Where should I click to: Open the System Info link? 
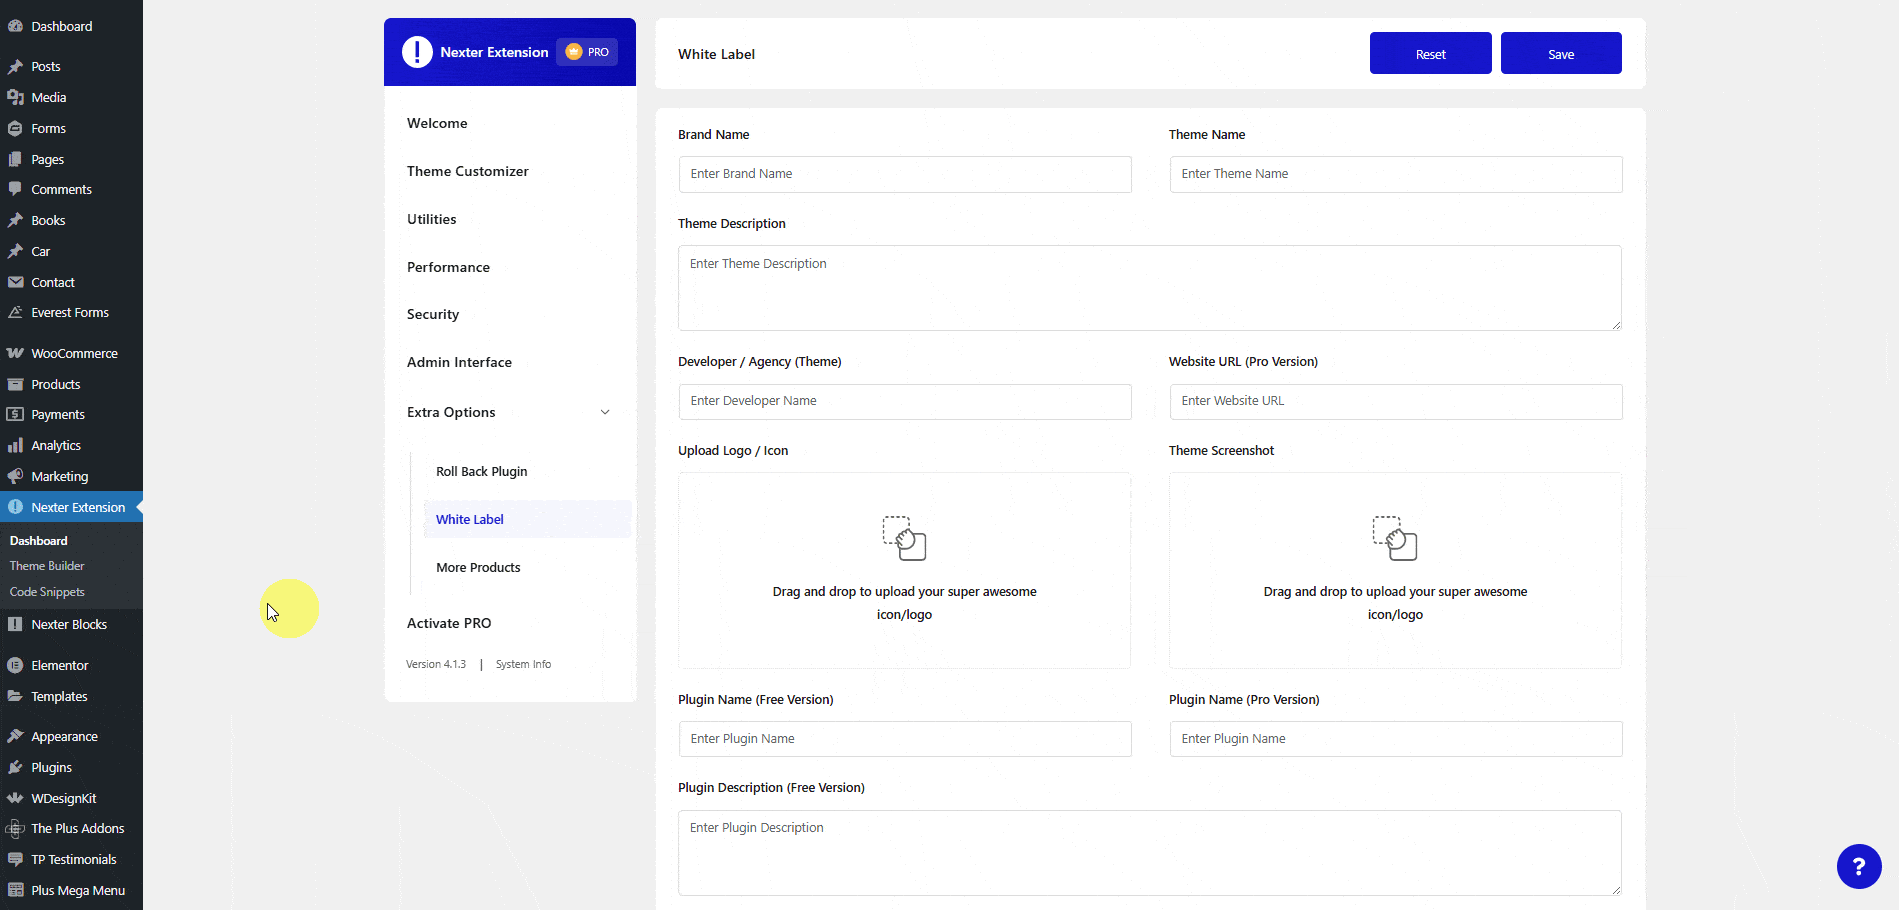522,663
